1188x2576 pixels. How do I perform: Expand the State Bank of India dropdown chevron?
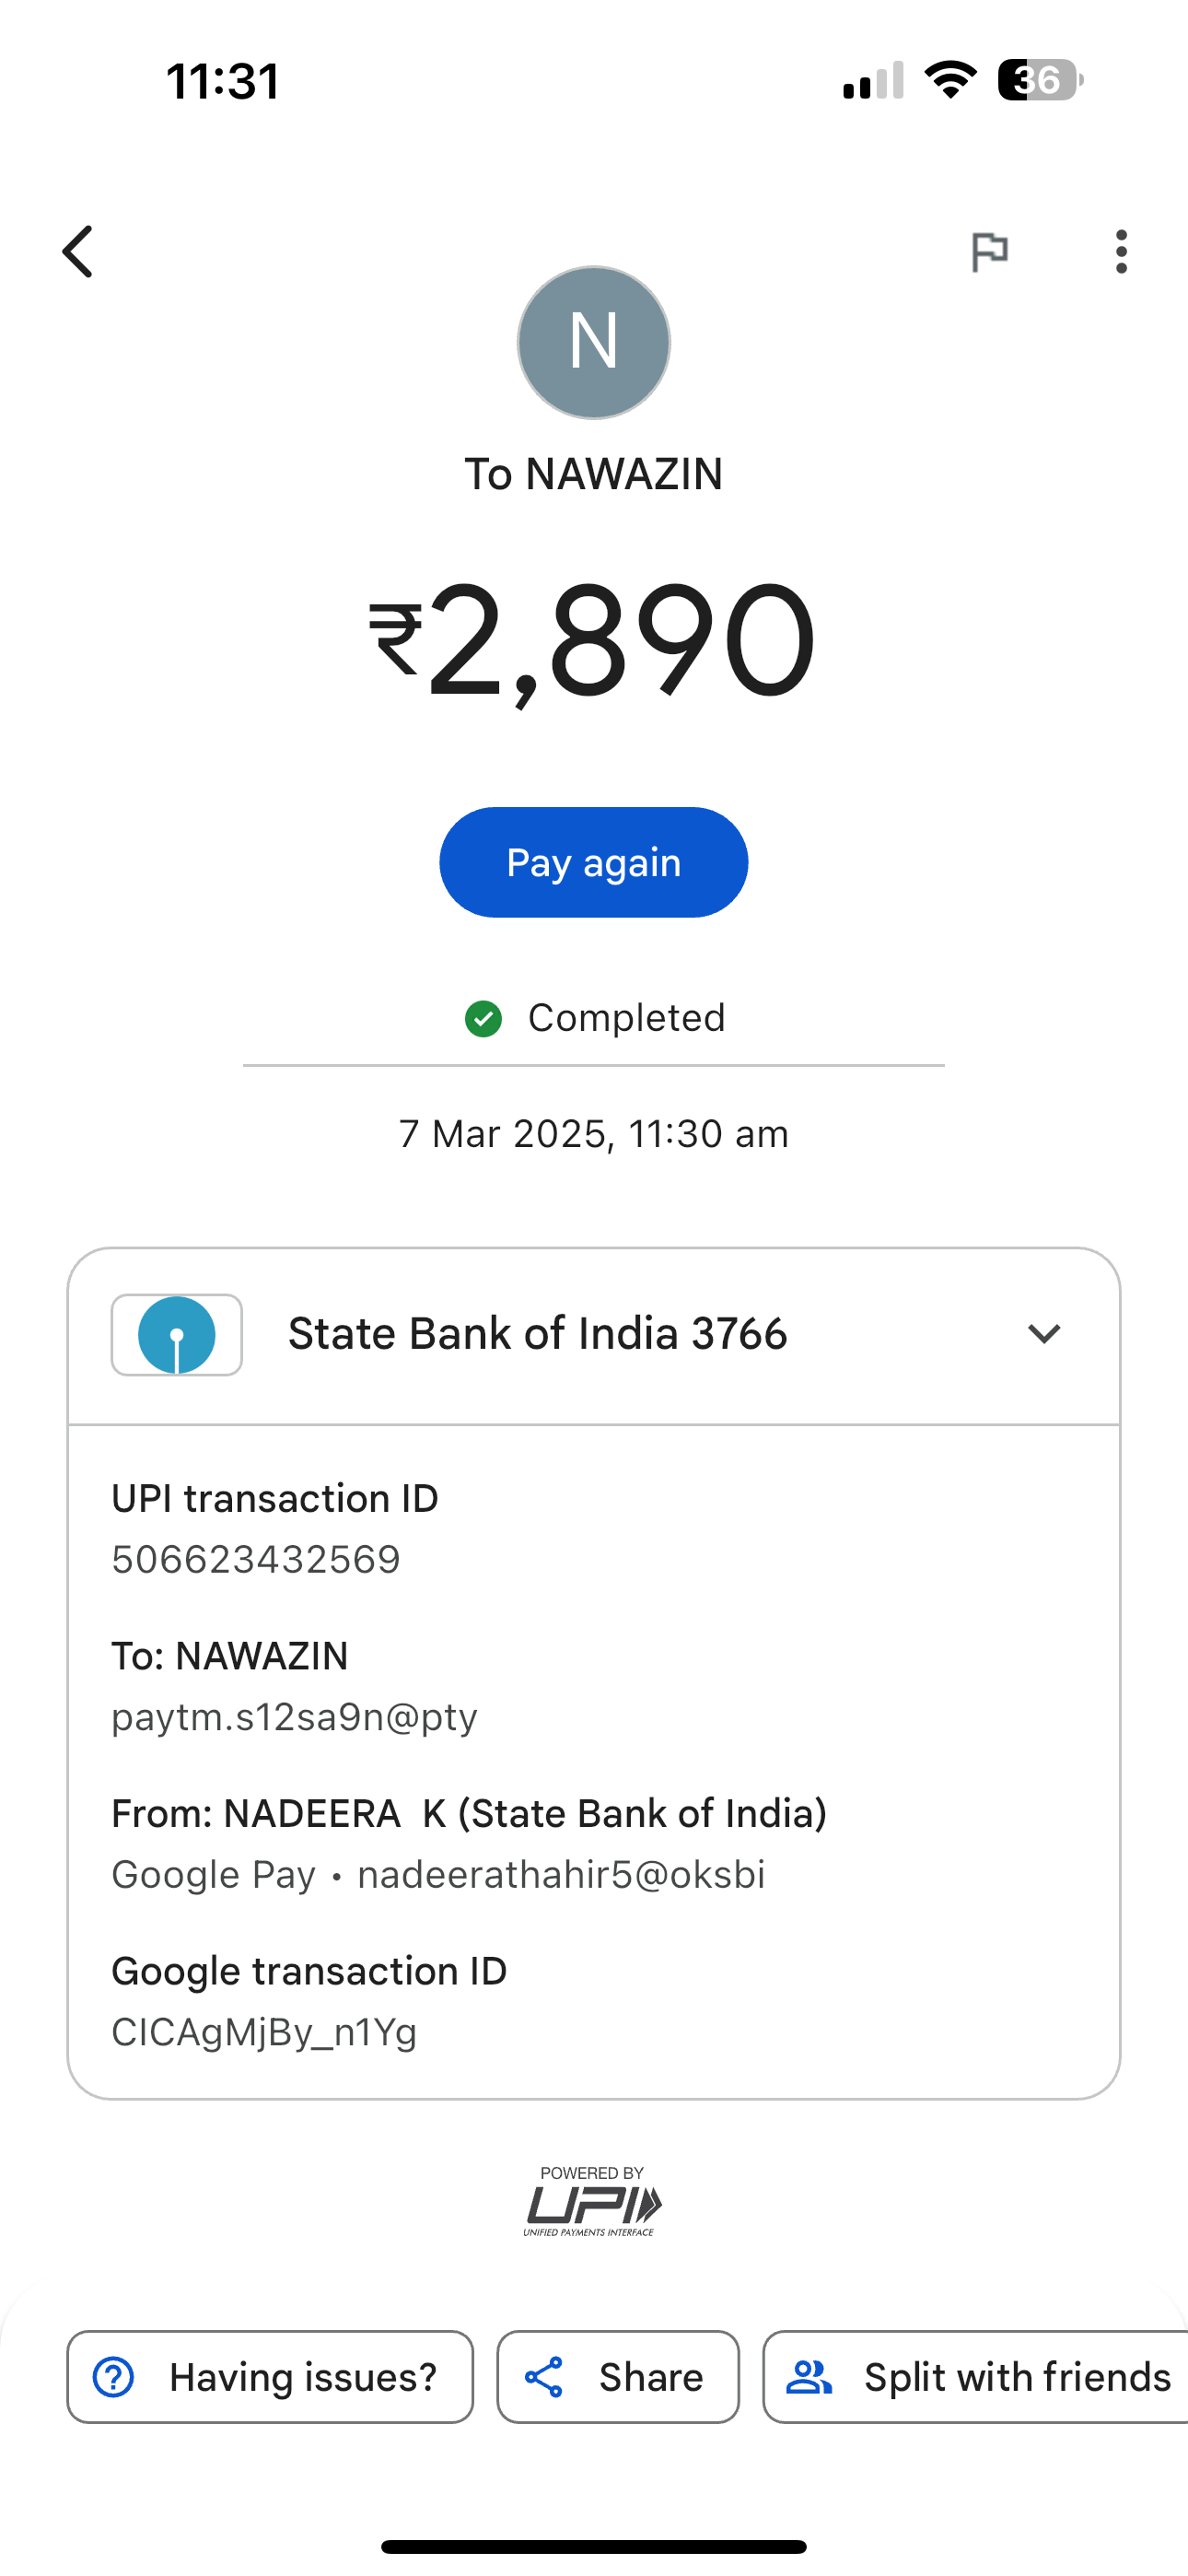1043,1334
